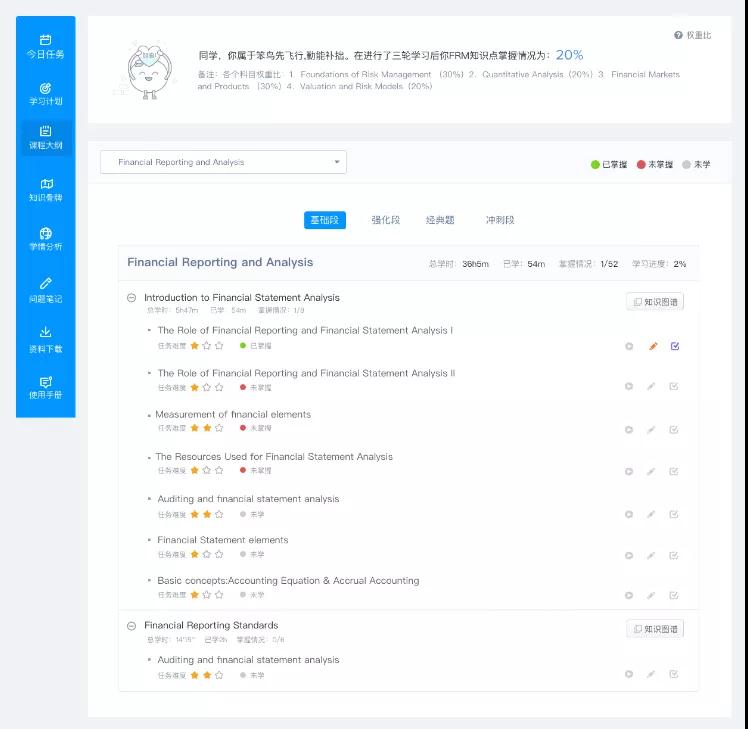This screenshot has width=748, height=729.
Task: Open exercise check icon for Statement Analysis I
Action: (675, 346)
